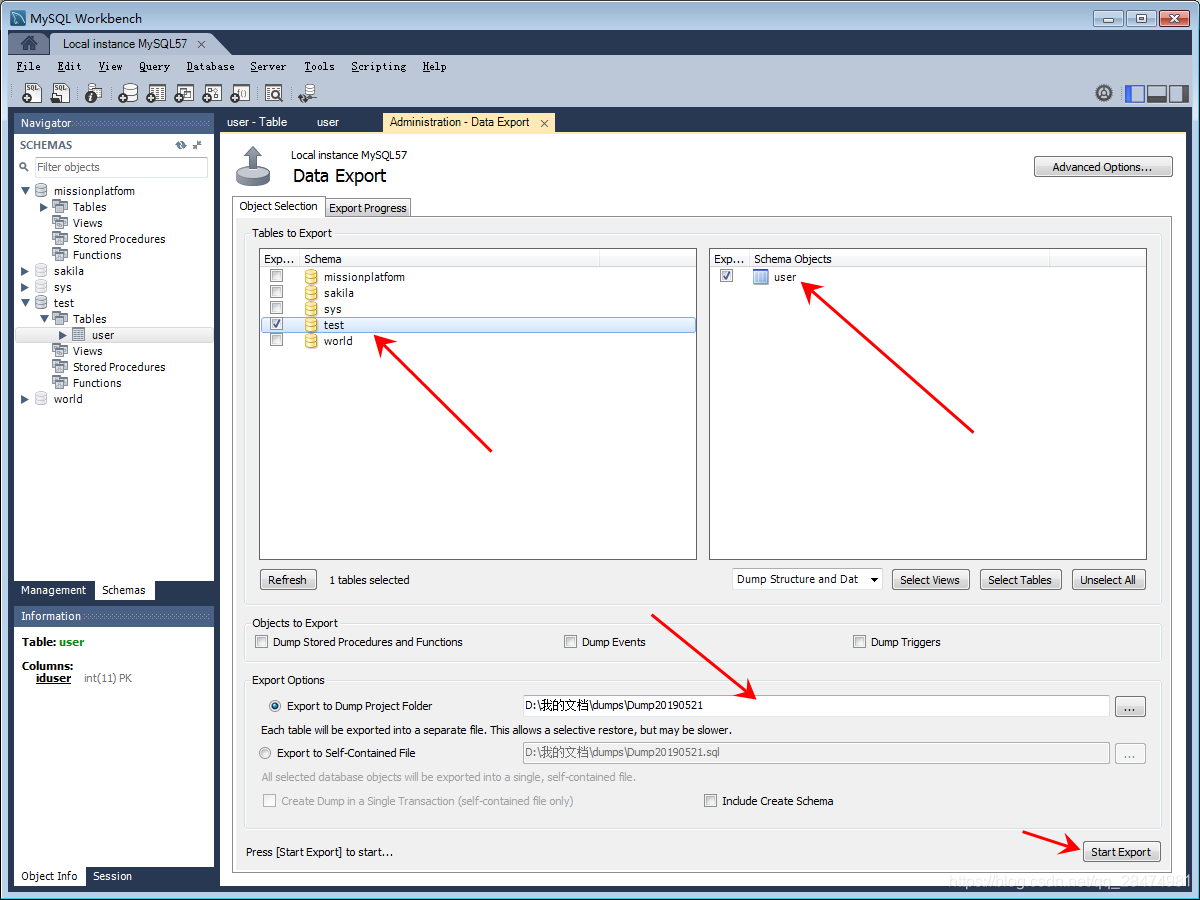
Task: Open the Dump Structure and Data dropdown
Action: click(x=807, y=580)
